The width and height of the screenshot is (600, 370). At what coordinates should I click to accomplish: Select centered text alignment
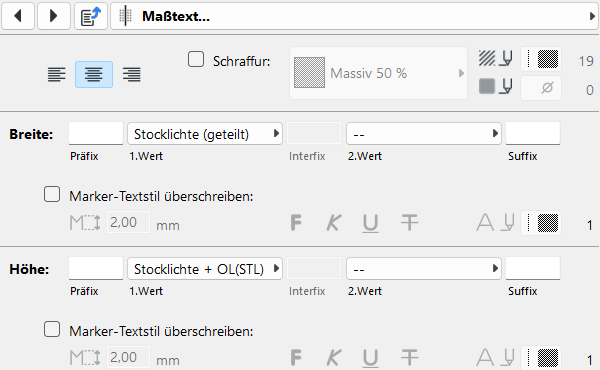coord(94,75)
